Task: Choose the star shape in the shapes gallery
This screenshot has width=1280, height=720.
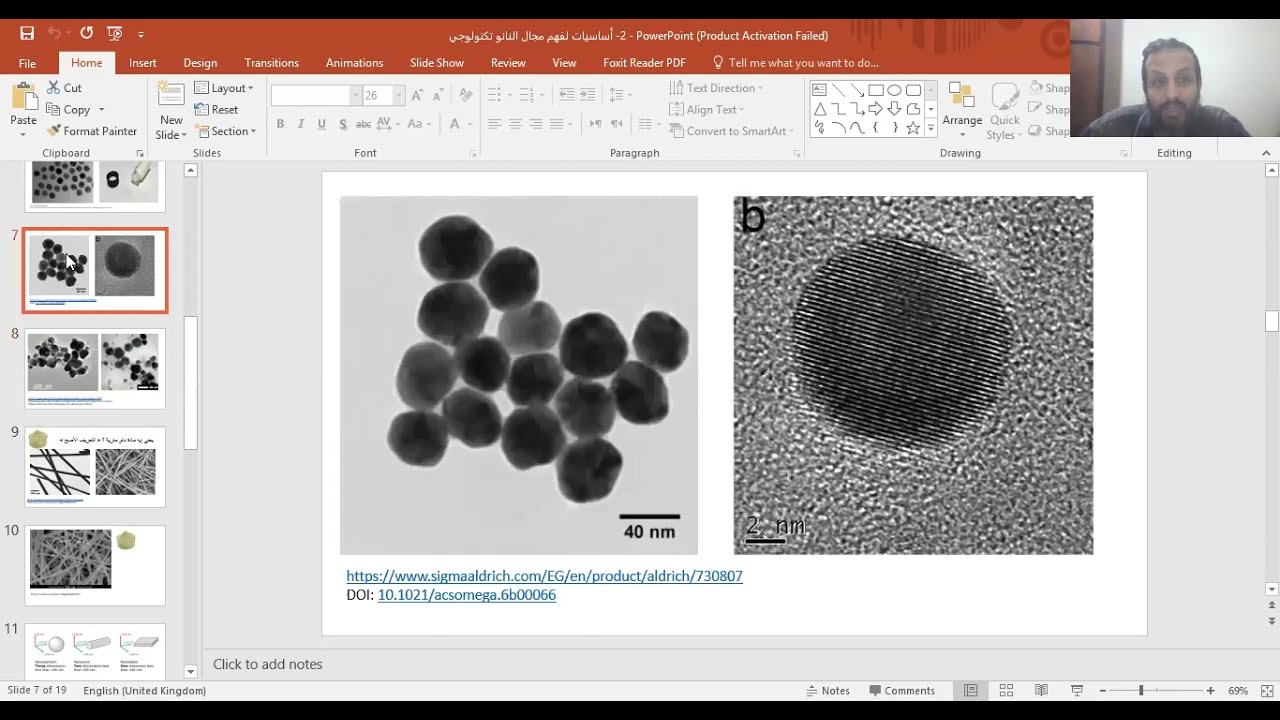Action: tap(912, 128)
